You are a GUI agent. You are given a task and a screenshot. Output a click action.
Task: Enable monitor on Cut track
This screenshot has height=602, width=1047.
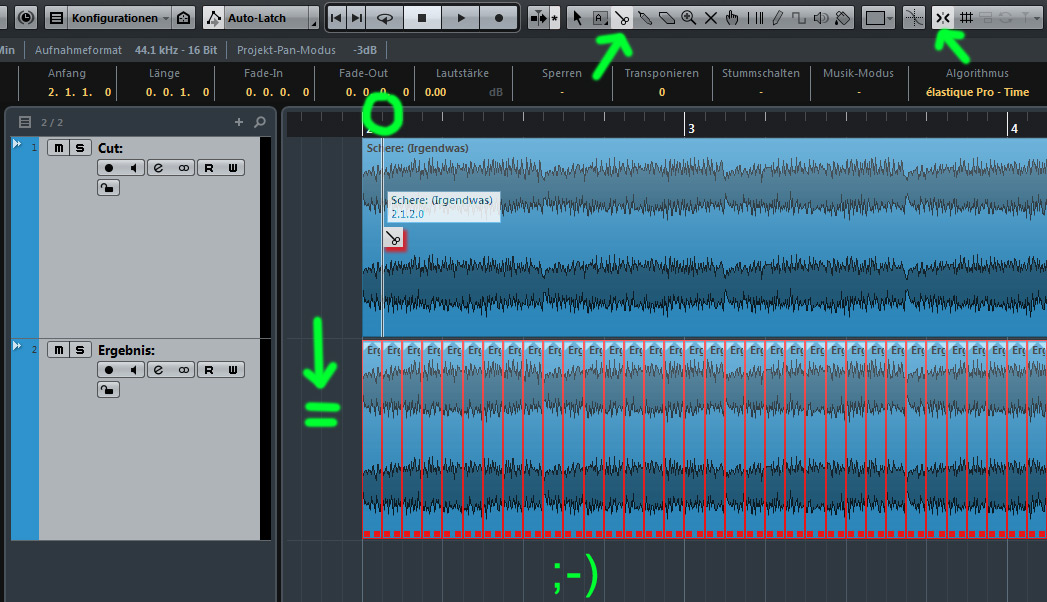point(134,168)
